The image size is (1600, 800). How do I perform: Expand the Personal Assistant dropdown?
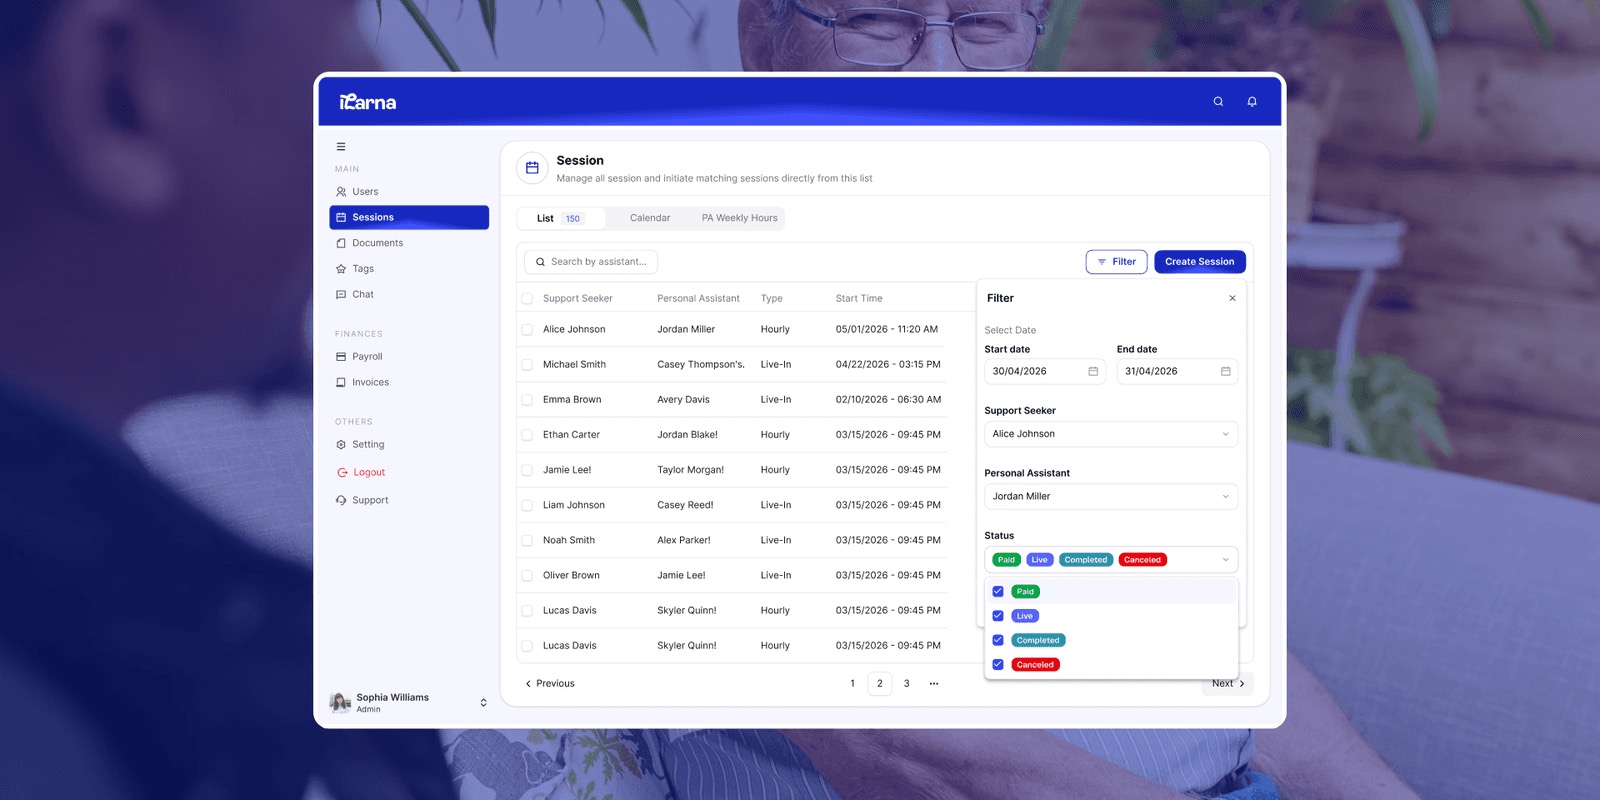coord(1111,496)
